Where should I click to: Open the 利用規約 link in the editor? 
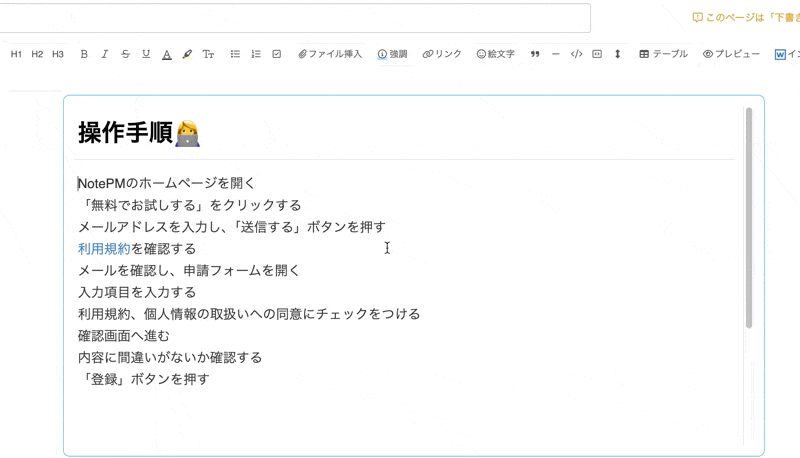pos(104,249)
